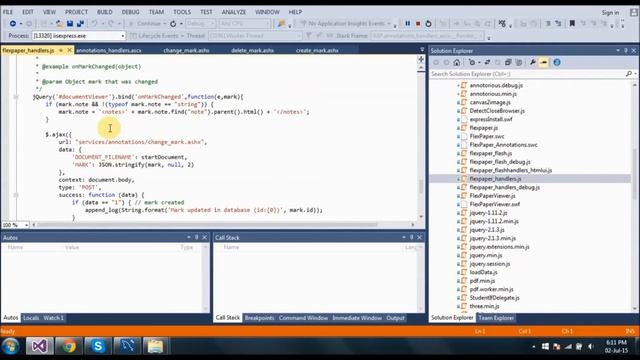640x360 pixels.
Task: Open the Any CPU platform dropdown
Action: point(244,24)
